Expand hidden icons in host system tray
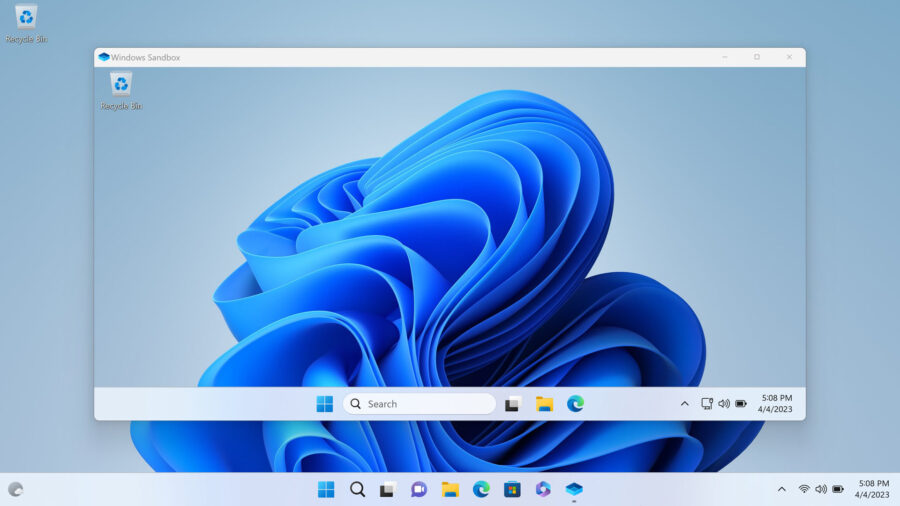900x506 pixels. pos(781,489)
